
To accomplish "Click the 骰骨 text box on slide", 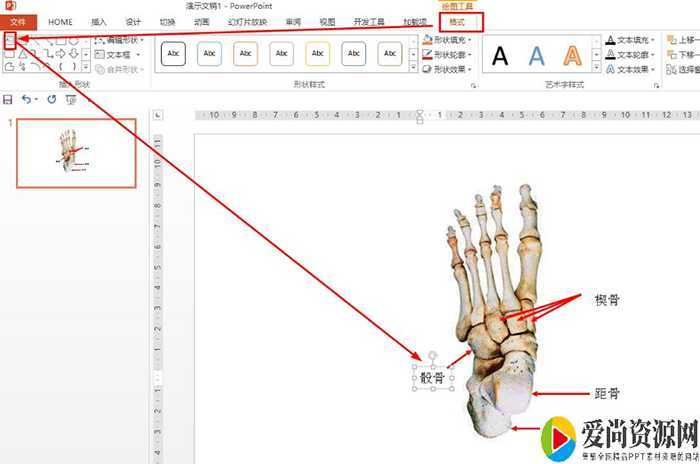I will (x=432, y=377).
